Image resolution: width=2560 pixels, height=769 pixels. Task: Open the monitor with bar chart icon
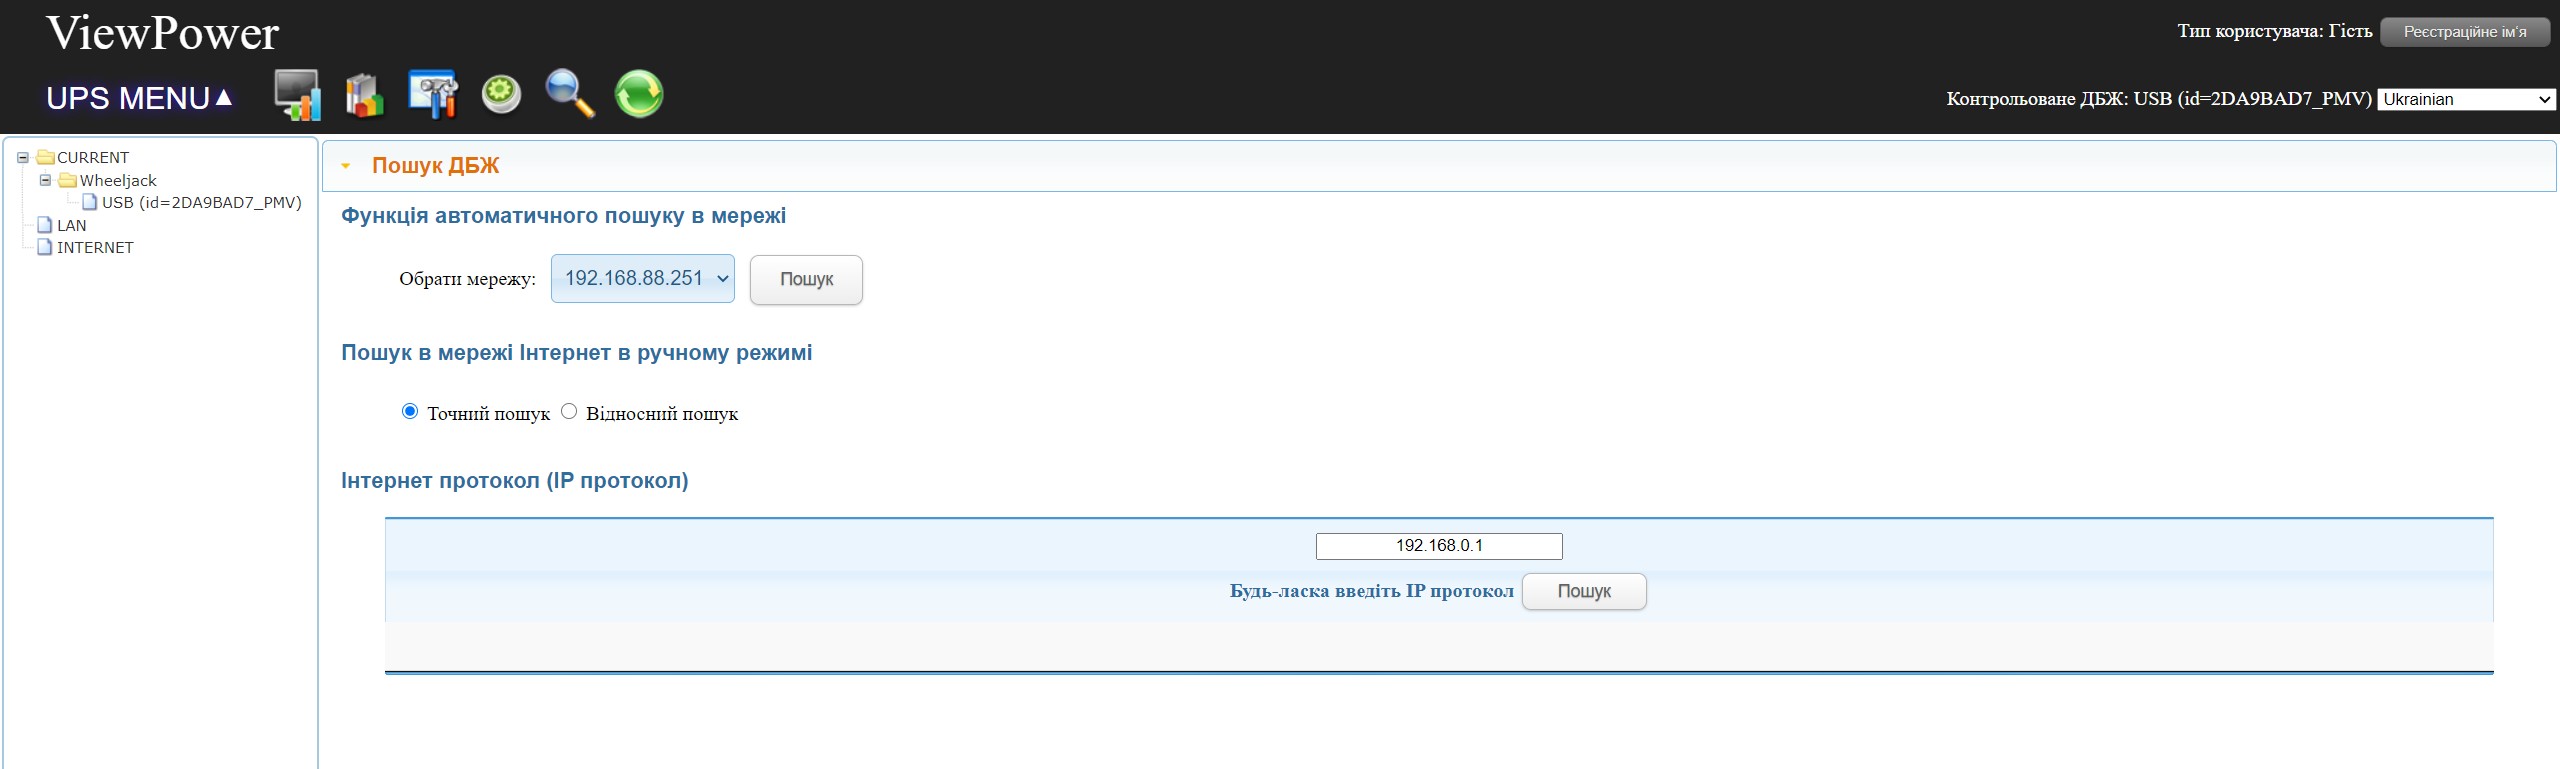click(x=297, y=95)
